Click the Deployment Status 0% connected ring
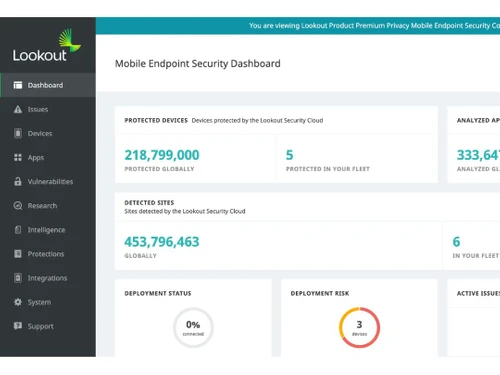Screen dimensions: 500x375 193,328
